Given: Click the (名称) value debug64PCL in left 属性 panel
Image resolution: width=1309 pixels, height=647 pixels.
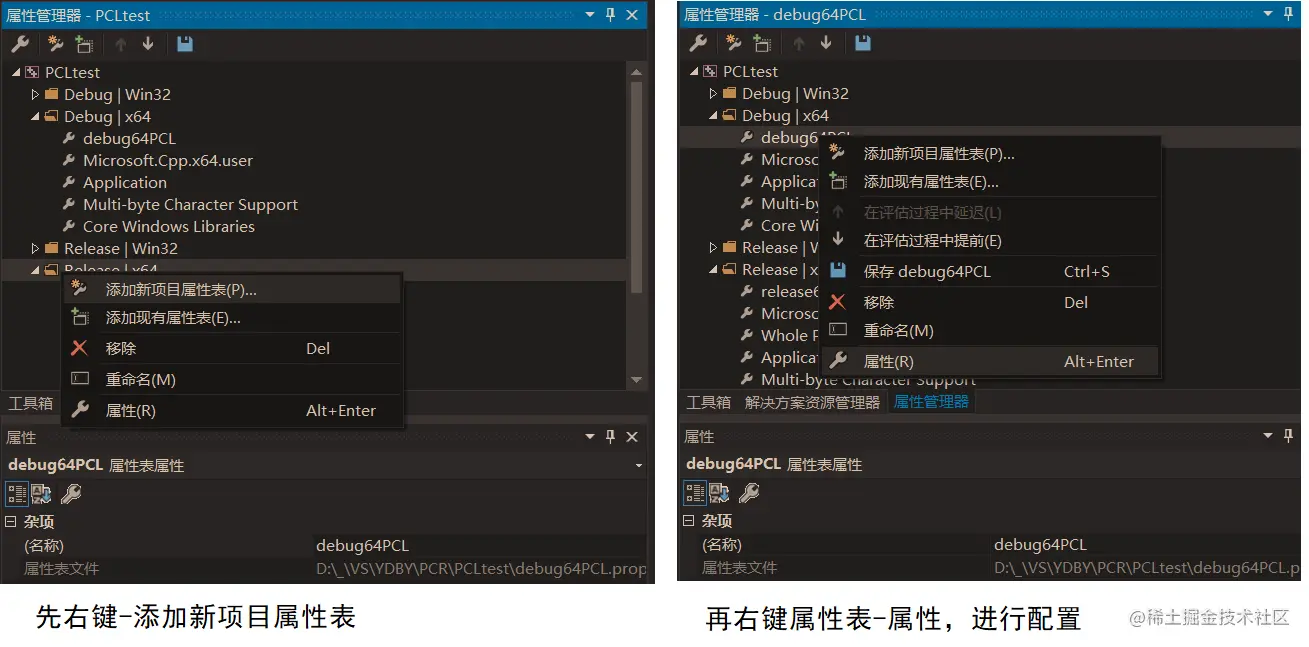Looking at the screenshot, I should point(478,546).
